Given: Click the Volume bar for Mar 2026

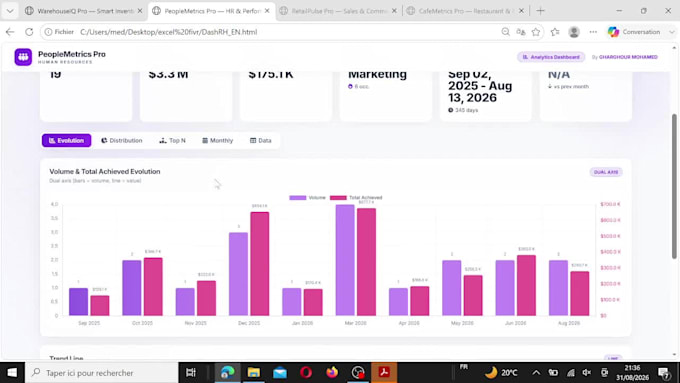Looking at the screenshot, I should (x=345, y=260).
